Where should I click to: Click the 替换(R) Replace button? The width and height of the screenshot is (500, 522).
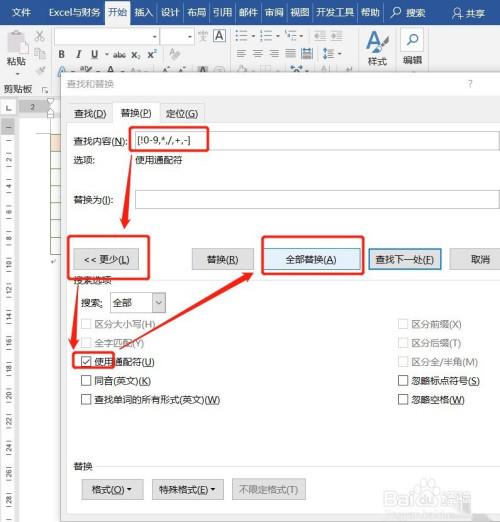223,259
